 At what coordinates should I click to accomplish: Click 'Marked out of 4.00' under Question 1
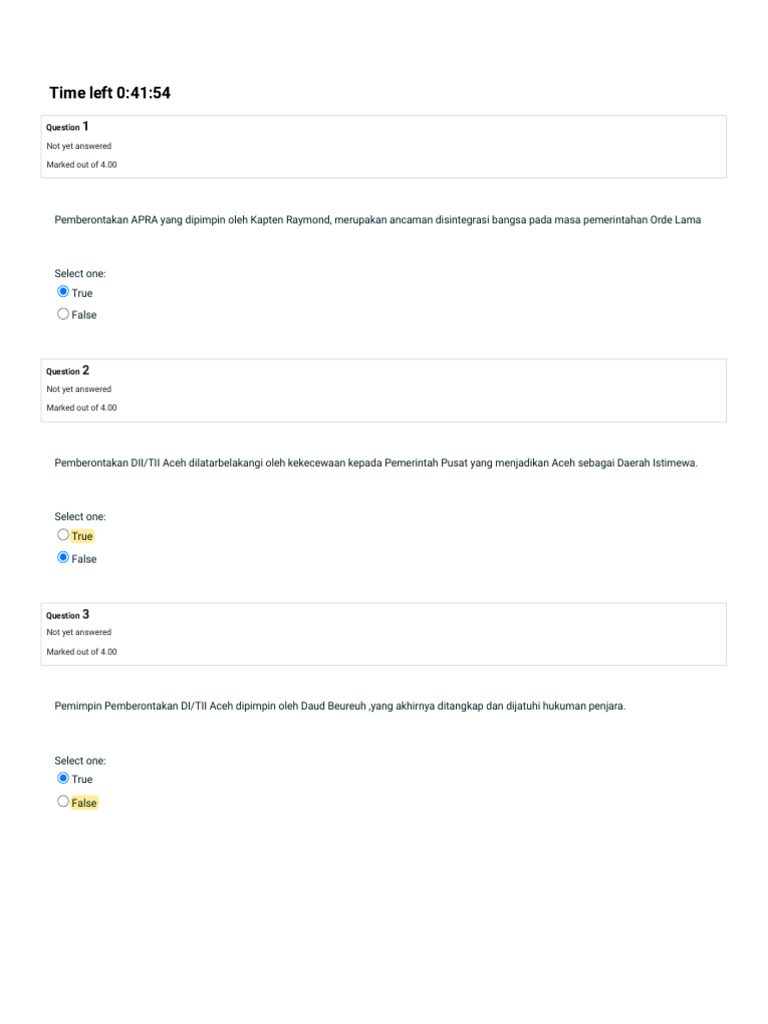click(81, 164)
